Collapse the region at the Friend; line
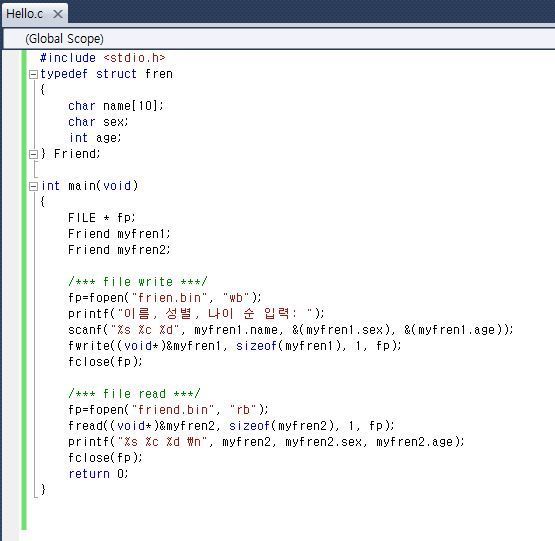Viewport: 555px width, 541px height. click(x=33, y=154)
